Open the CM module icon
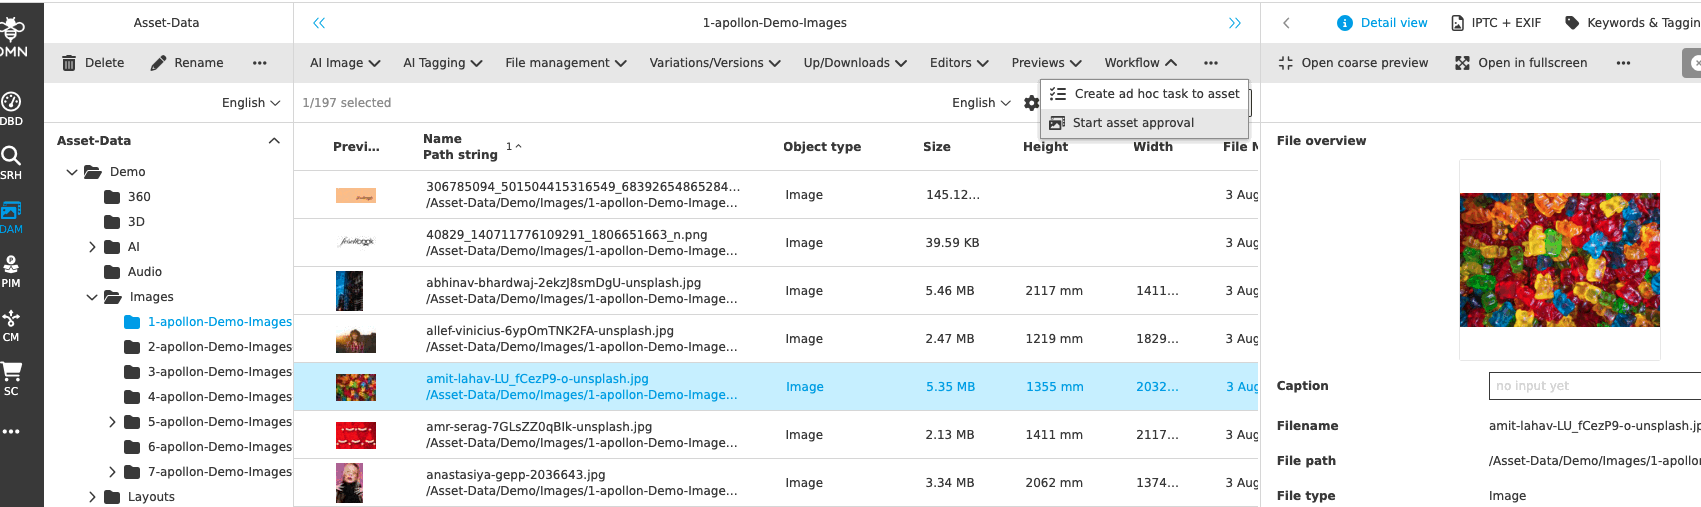The image size is (1701, 507). pyautogui.click(x=11, y=324)
